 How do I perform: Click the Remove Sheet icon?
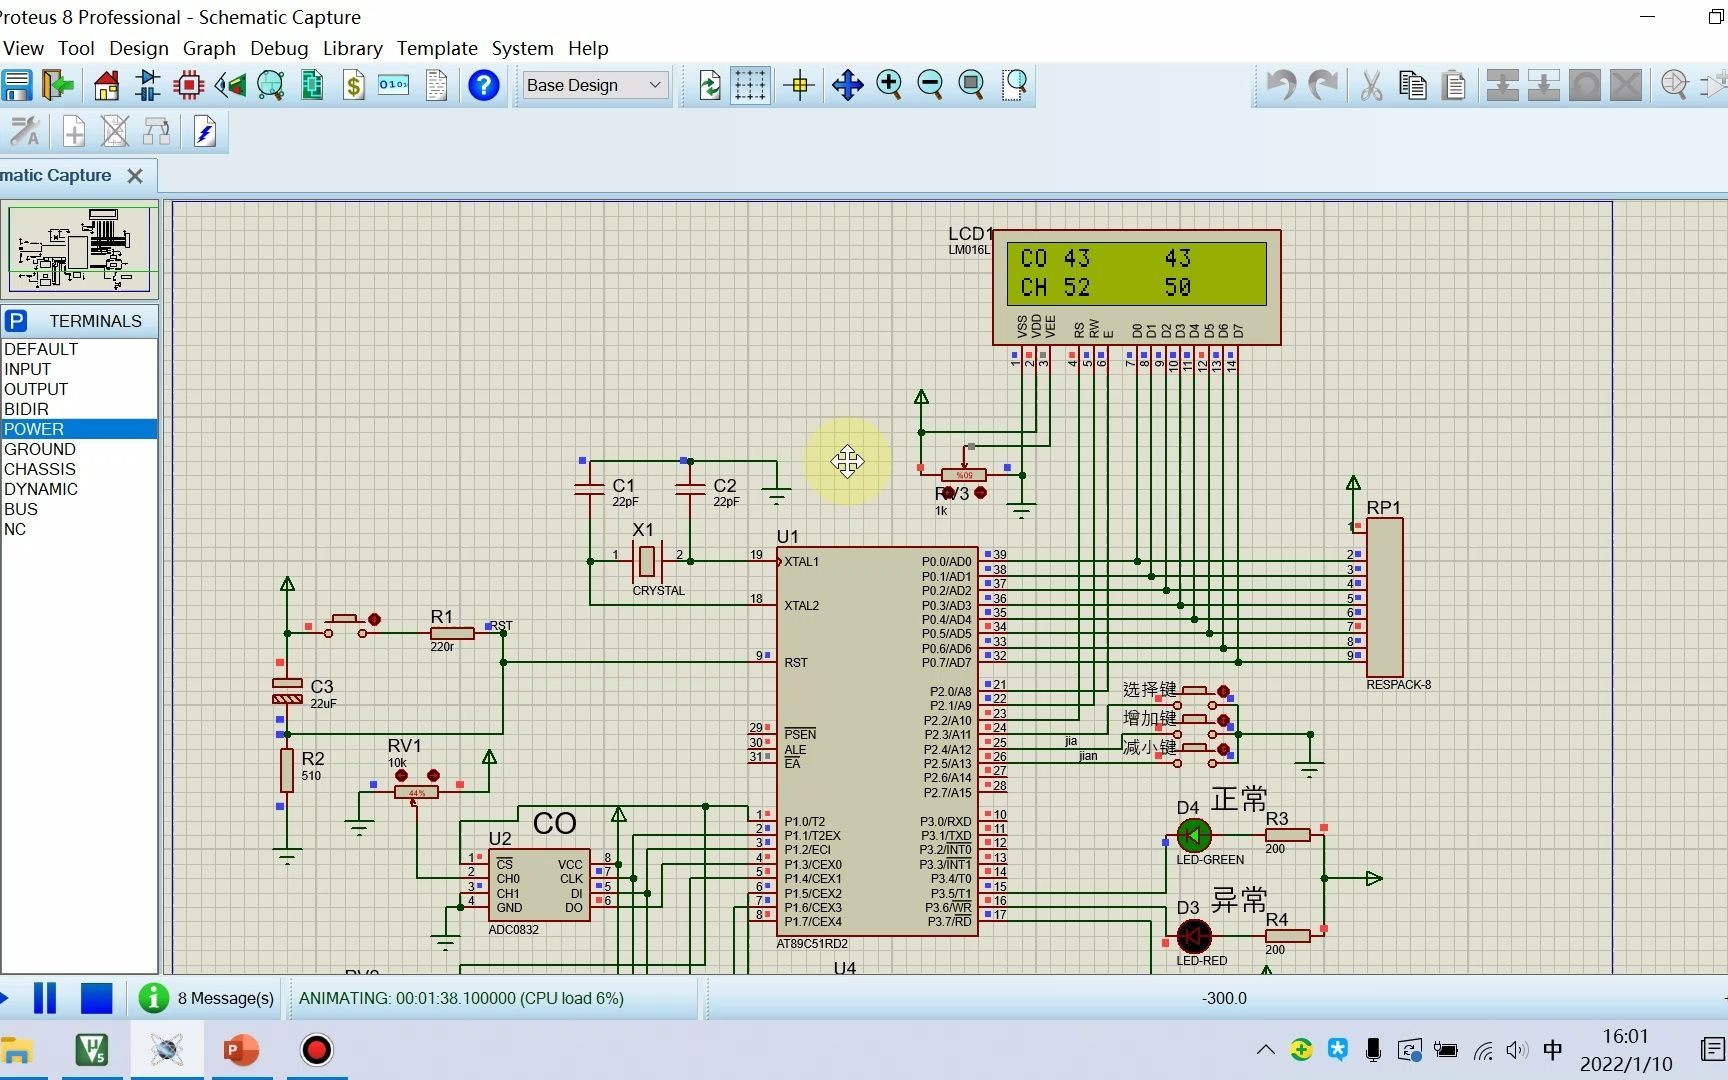coord(115,131)
